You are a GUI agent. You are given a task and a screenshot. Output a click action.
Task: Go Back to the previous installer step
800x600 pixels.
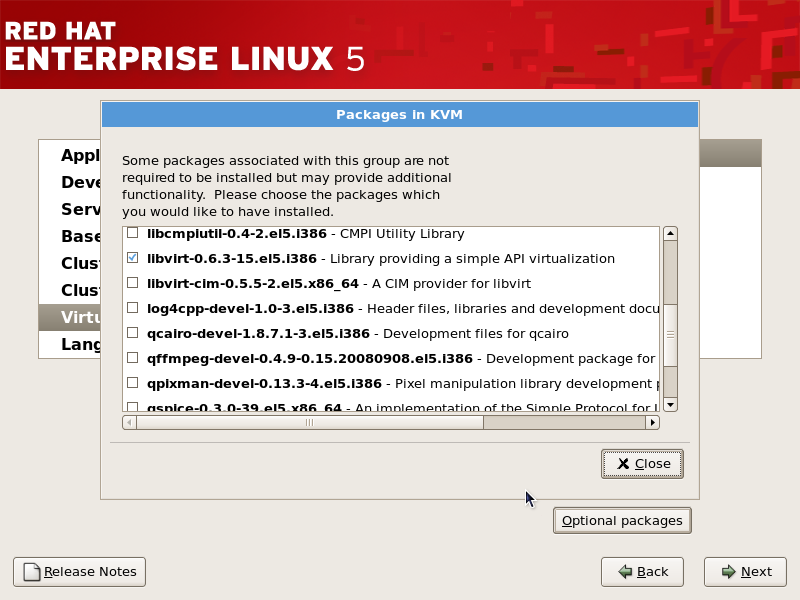642,572
